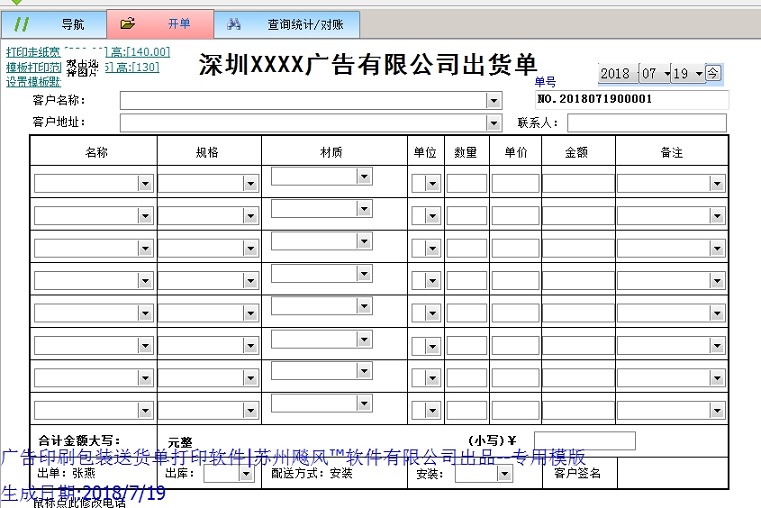This screenshot has height=508, width=761.
Task: Expand first row 材质 dropdown arrow
Action: click(x=365, y=177)
